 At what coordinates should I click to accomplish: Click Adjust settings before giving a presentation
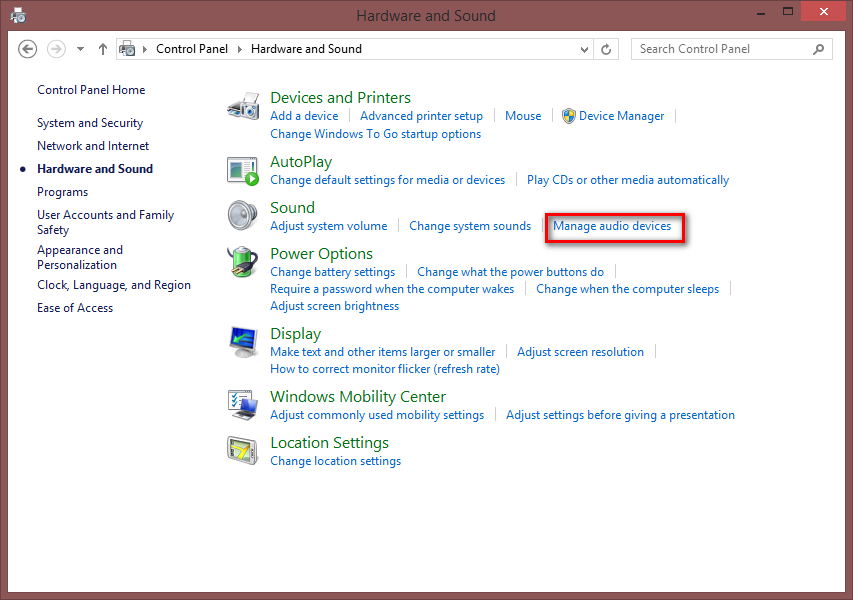point(620,415)
